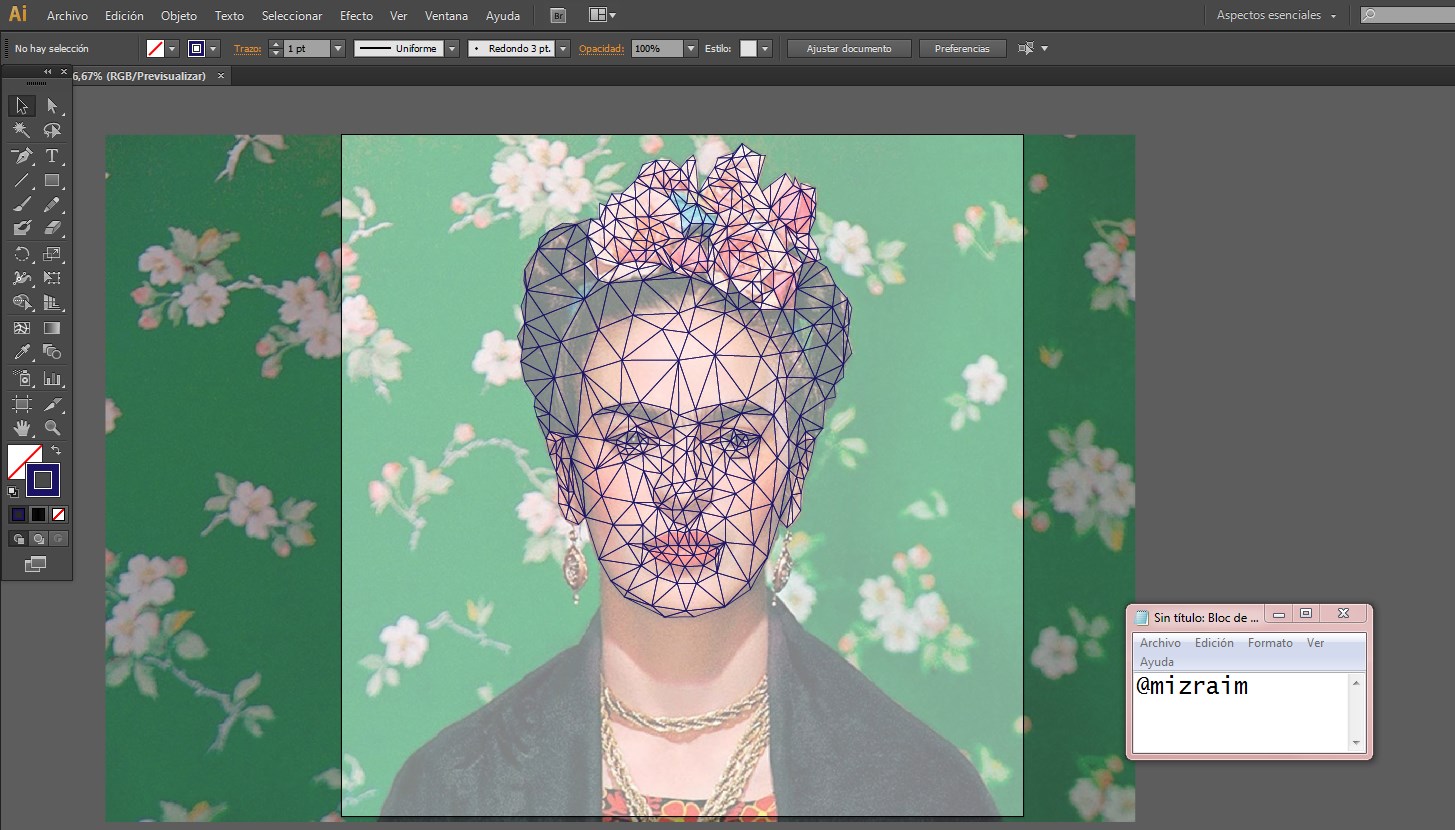Viewport: 1455px width, 830px height.
Task: Select the Eraser tool
Action: (x=53, y=229)
